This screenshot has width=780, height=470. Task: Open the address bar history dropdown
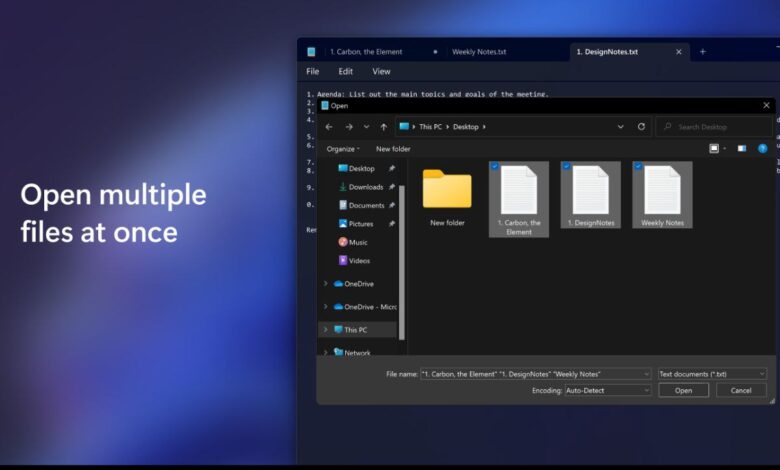620,127
